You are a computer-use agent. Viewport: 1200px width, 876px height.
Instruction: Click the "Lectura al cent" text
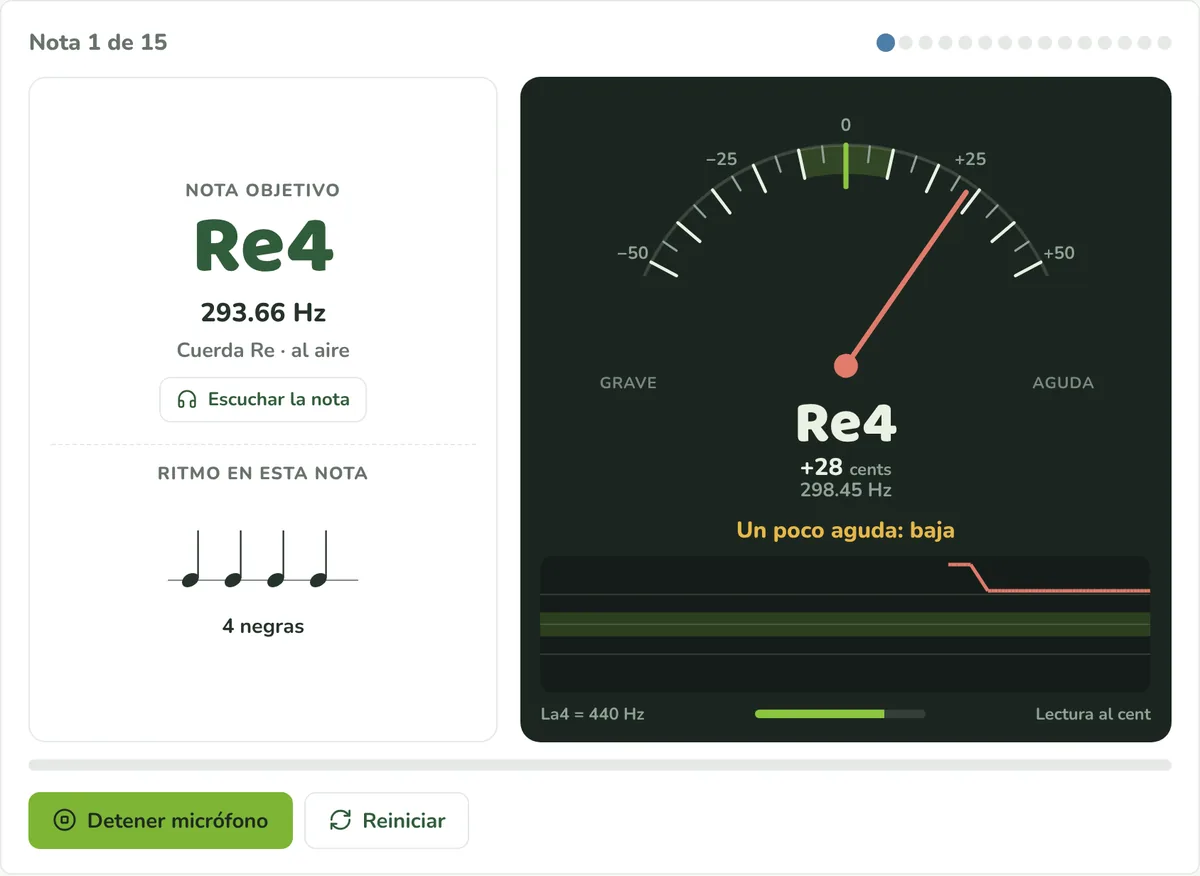click(1093, 714)
